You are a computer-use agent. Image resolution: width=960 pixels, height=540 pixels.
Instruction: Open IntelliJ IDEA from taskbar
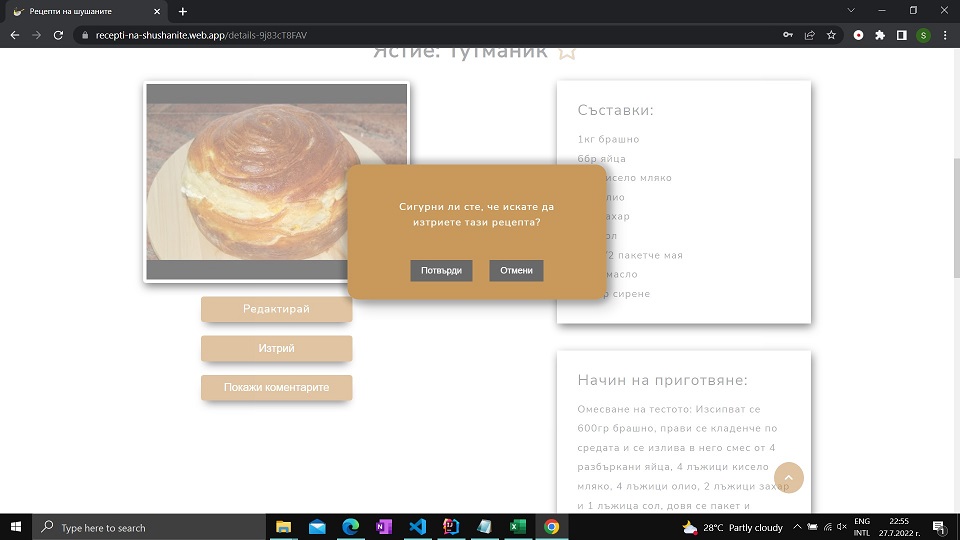coord(451,527)
